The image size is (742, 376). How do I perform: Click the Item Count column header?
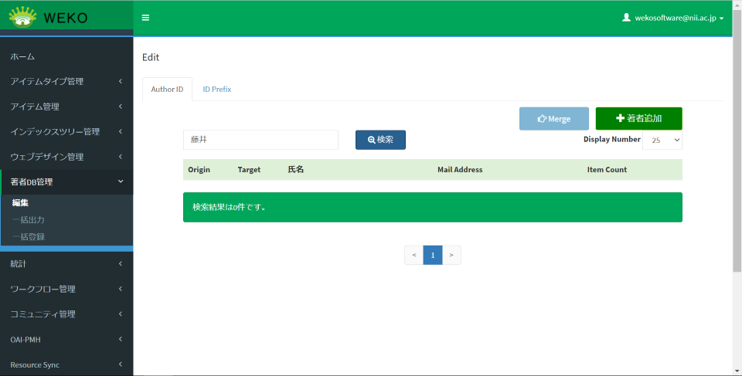click(x=607, y=169)
